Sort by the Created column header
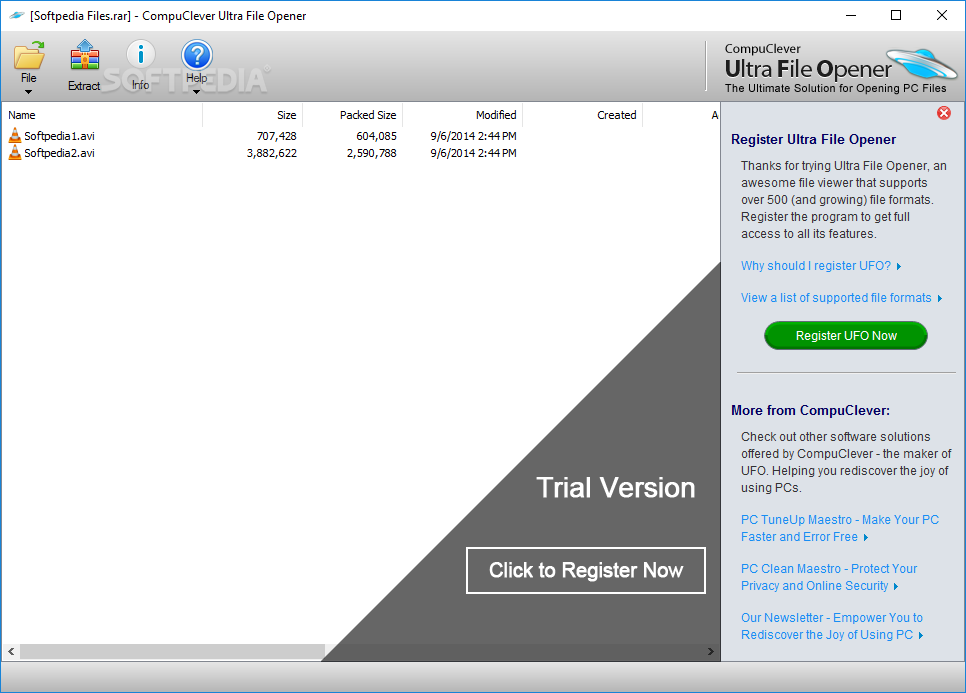 pyautogui.click(x=582, y=115)
